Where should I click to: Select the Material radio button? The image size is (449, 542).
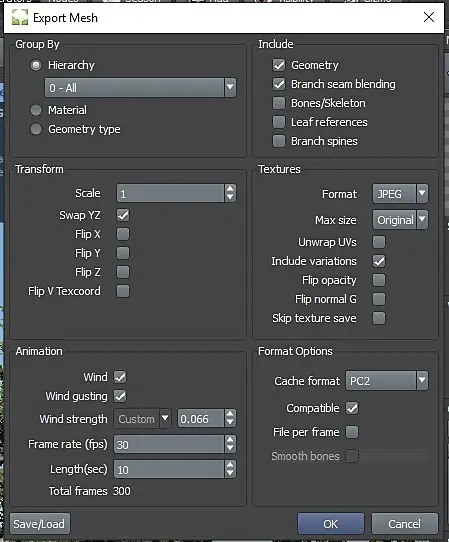point(36,110)
